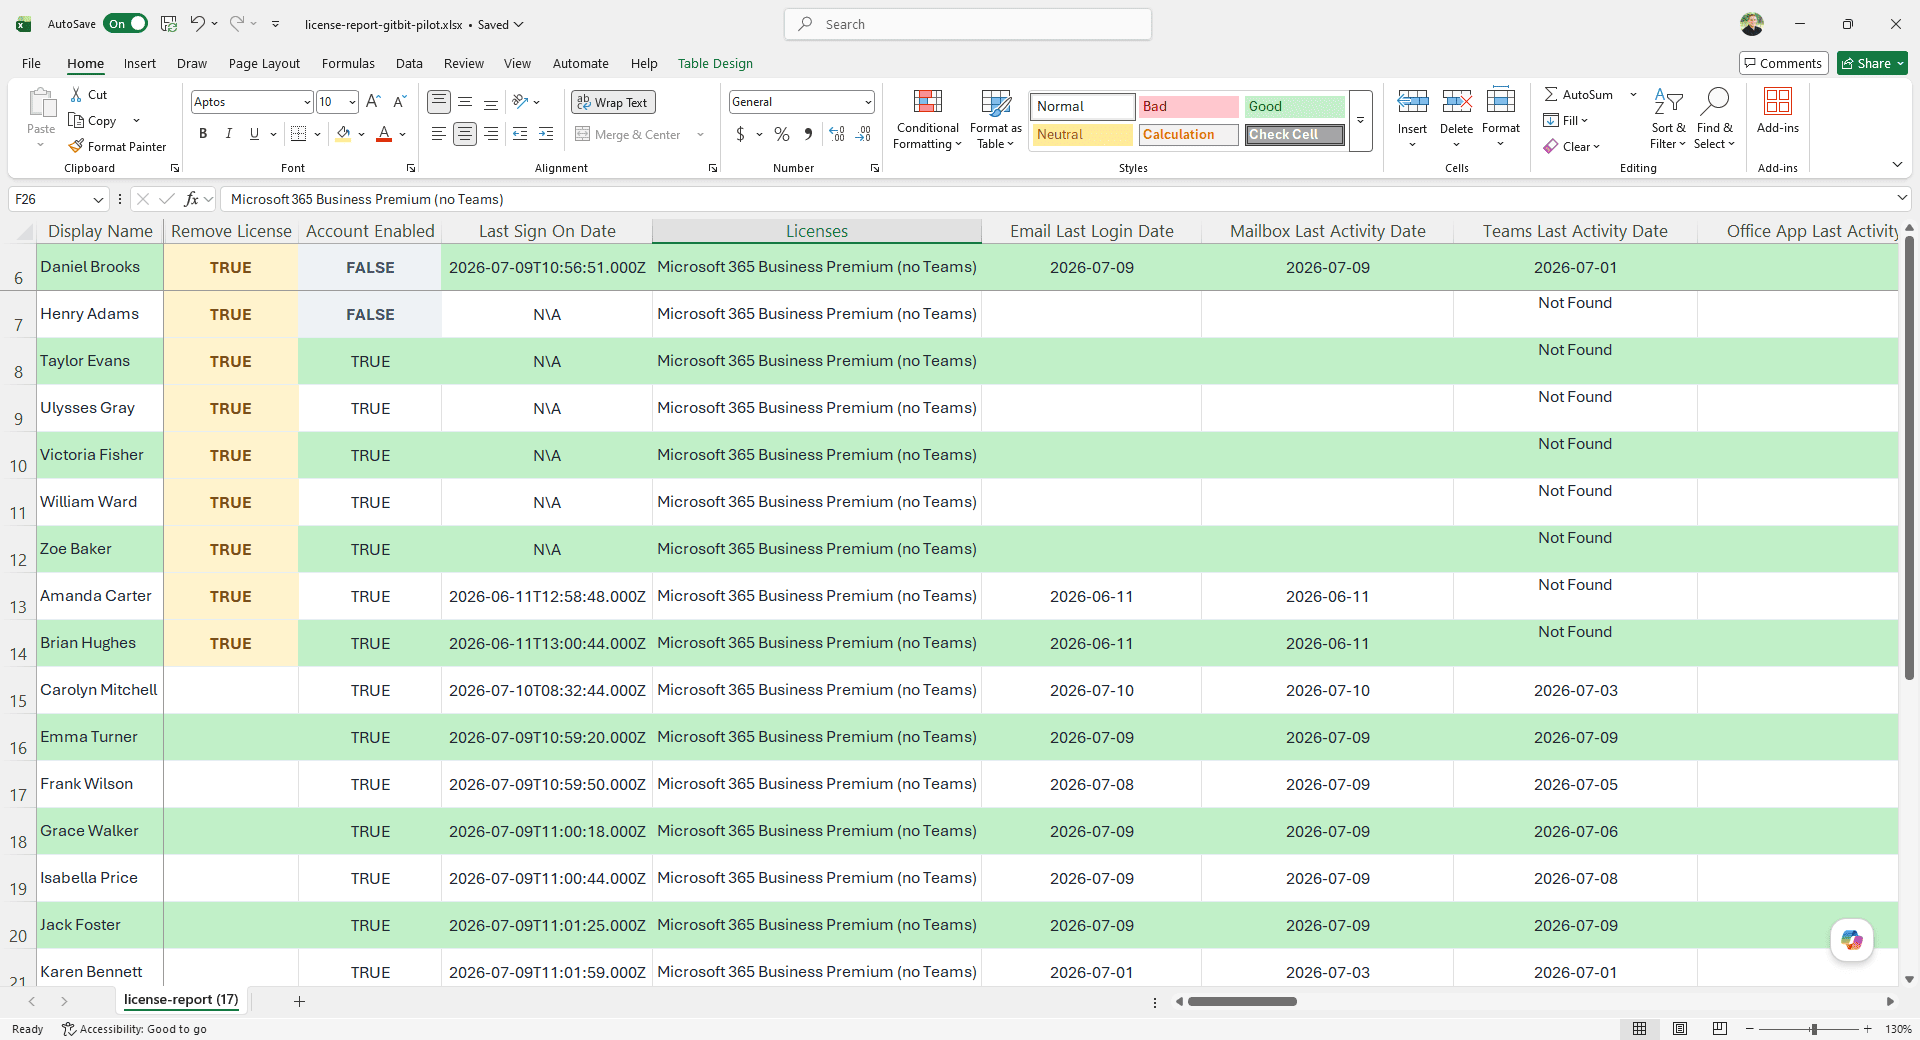Toggle Middle Align vertical alignment
The image size is (1920, 1040).
tap(464, 102)
